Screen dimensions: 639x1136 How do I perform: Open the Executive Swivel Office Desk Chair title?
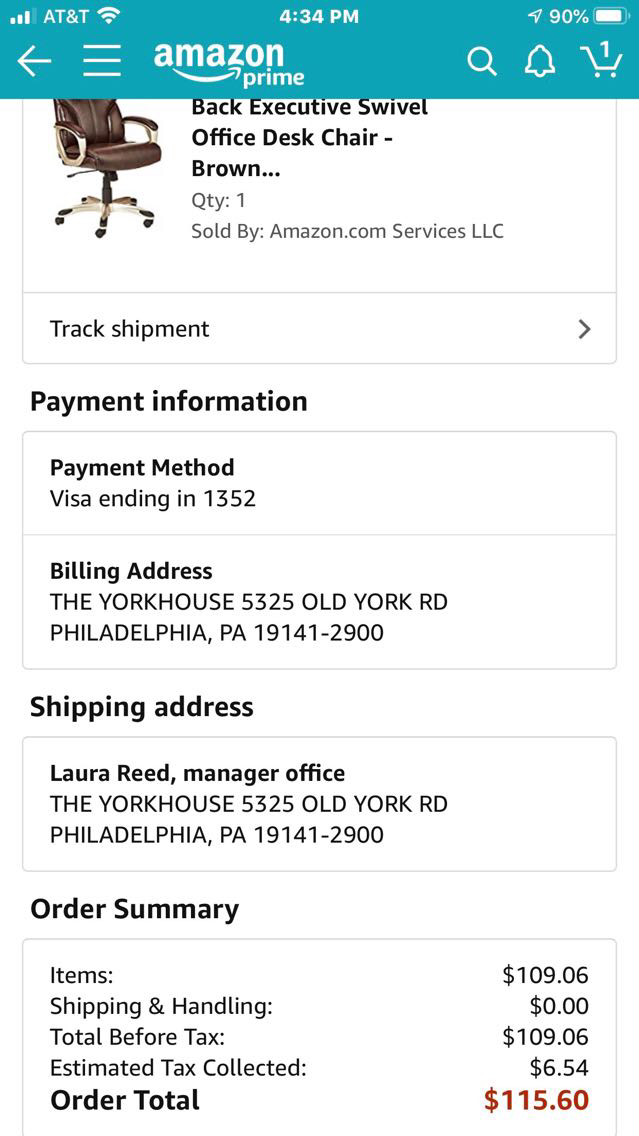tap(309, 138)
